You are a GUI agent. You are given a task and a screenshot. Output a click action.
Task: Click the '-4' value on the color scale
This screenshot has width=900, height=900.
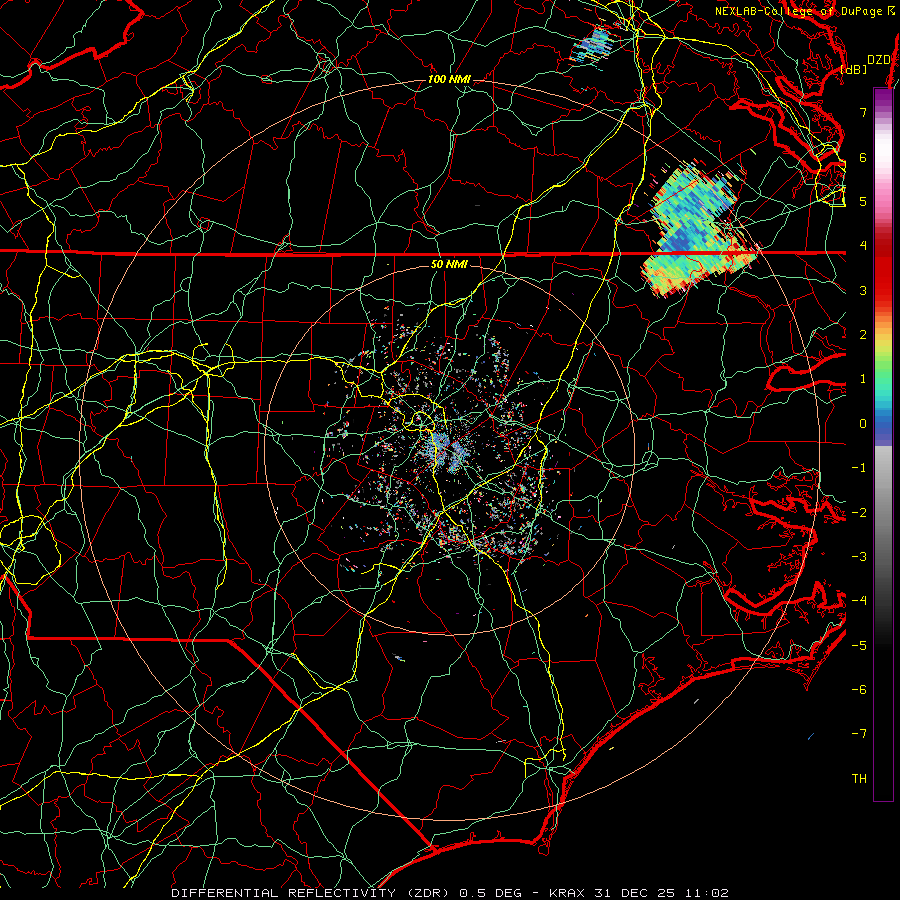click(x=859, y=601)
